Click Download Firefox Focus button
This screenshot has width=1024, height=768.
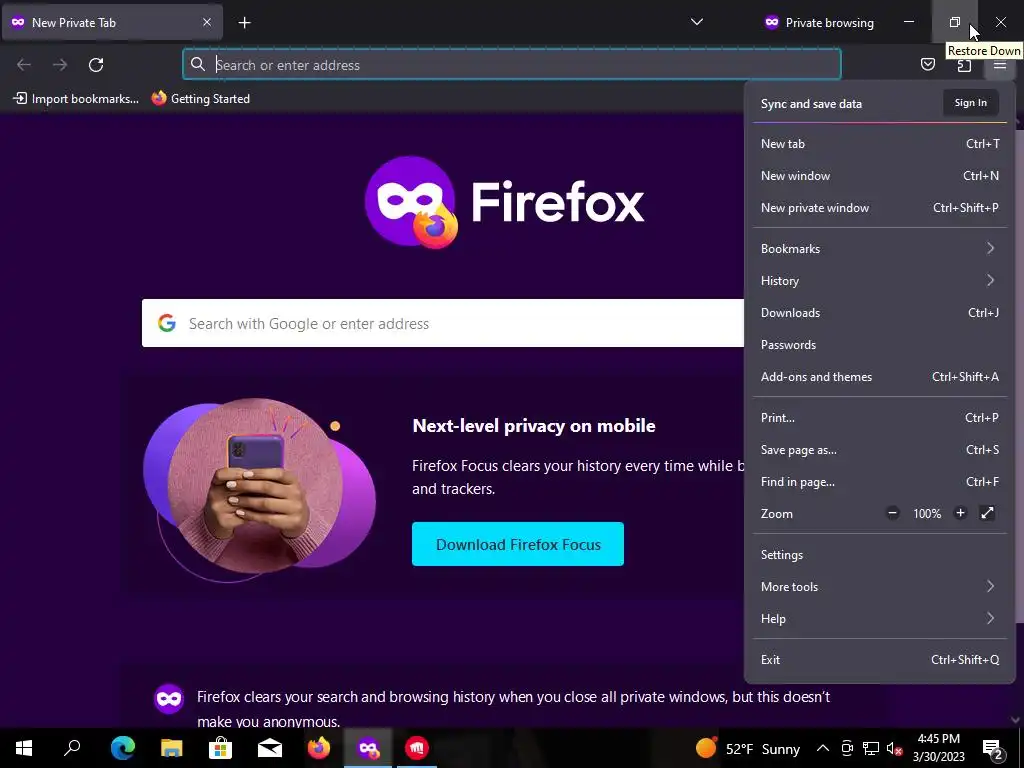coord(518,544)
